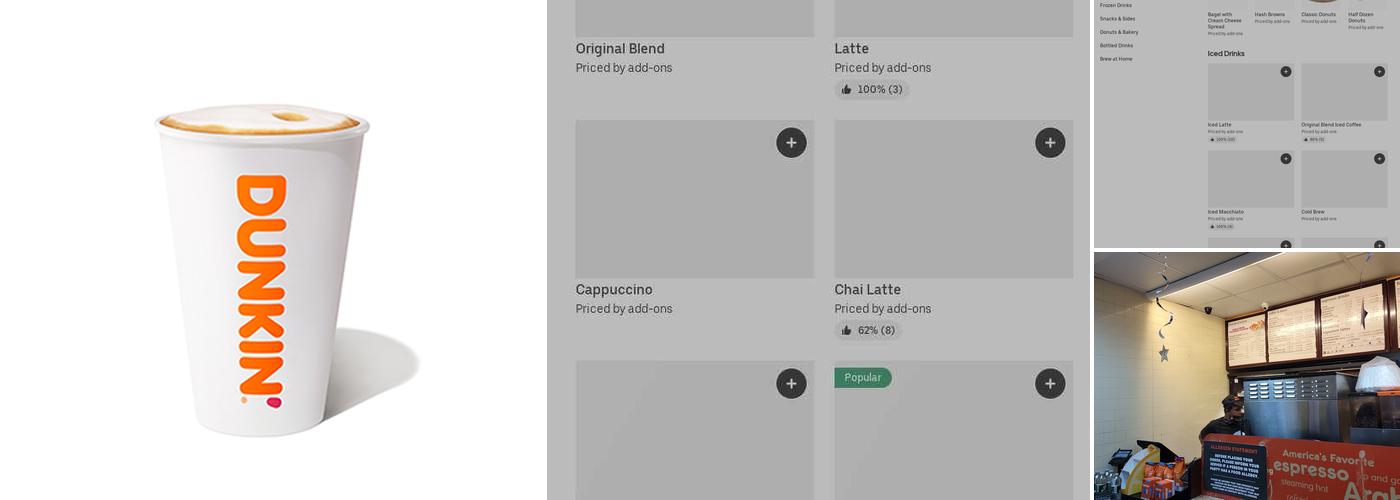Click plus on the Popular-tagged item

tap(1050, 383)
